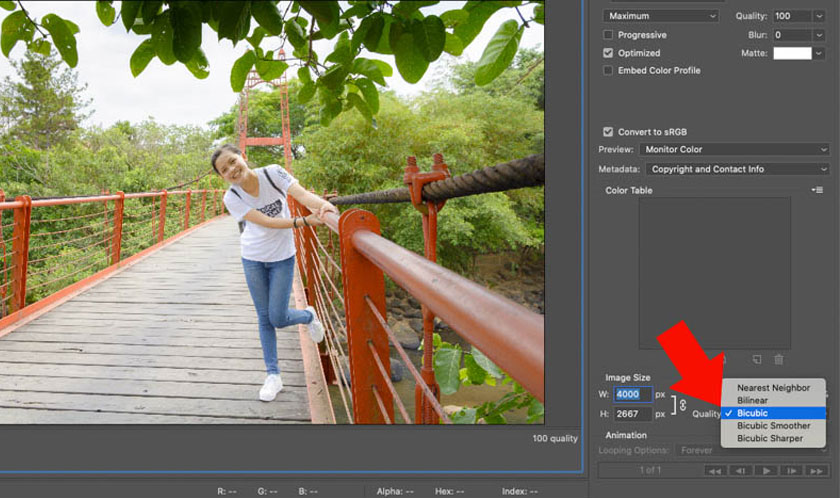Jump to last animation frame
The width and height of the screenshot is (840, 498).
point(819,470)
